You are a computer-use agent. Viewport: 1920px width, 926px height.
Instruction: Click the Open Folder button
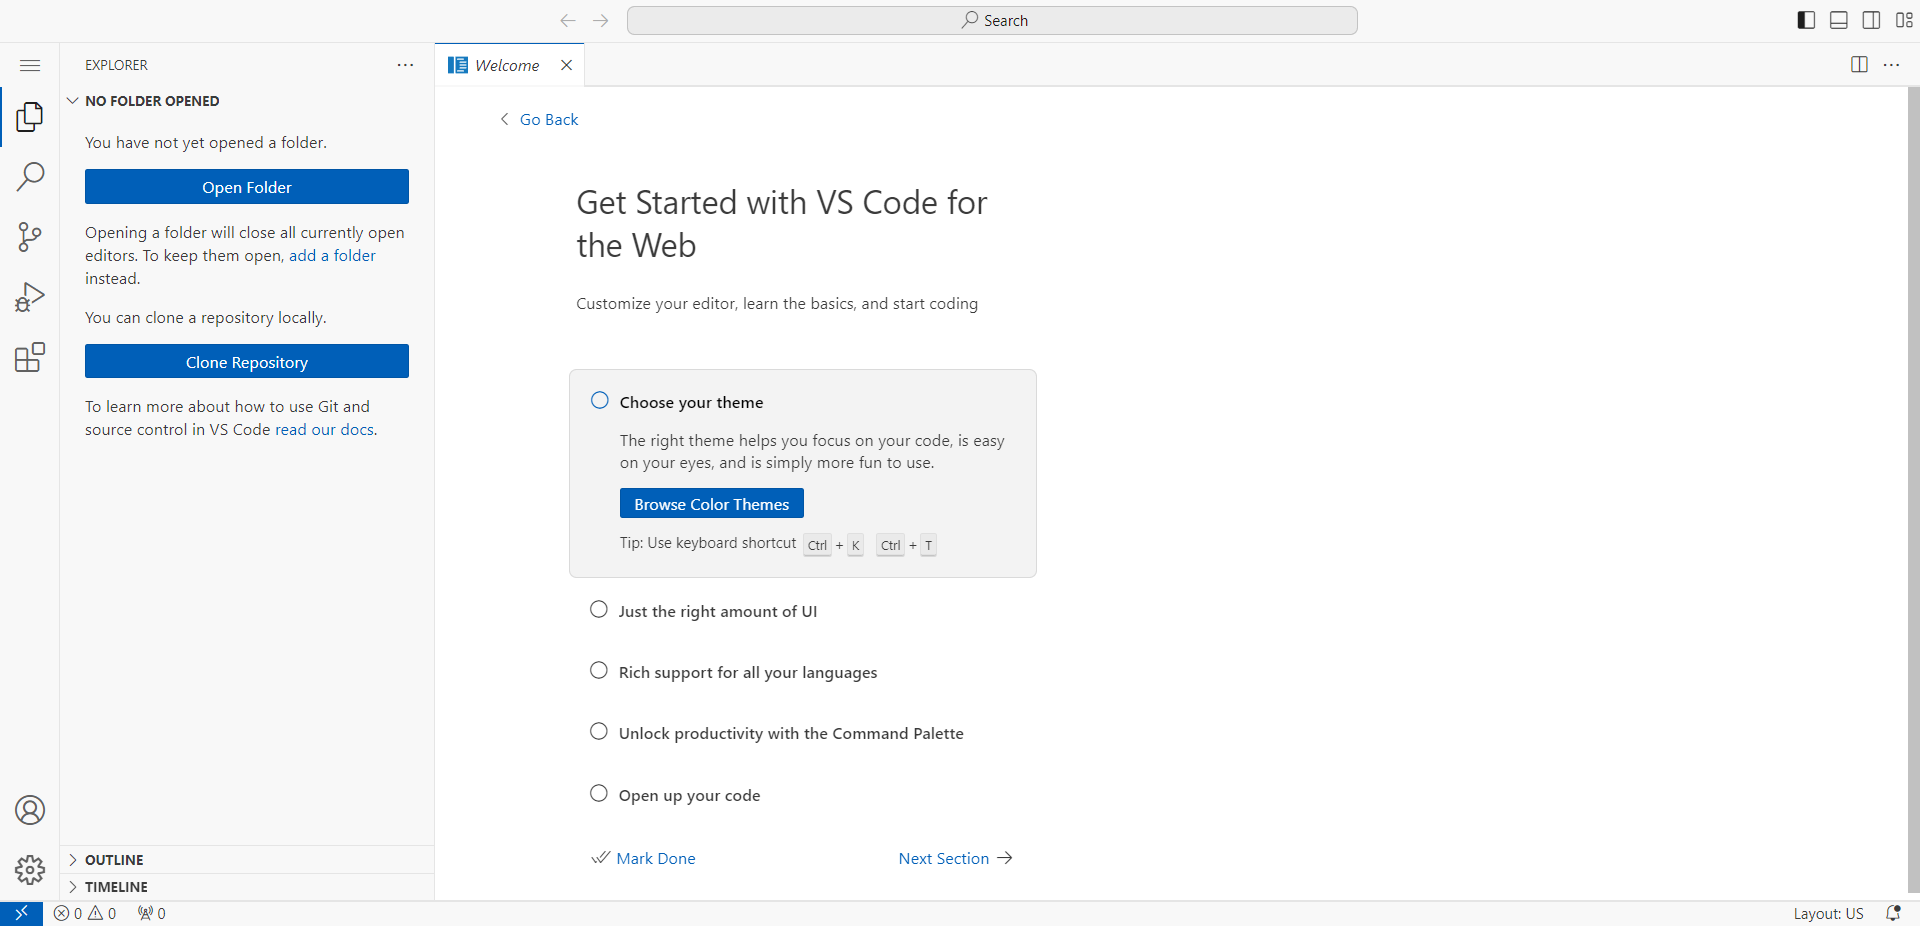(x=247, y=187)
